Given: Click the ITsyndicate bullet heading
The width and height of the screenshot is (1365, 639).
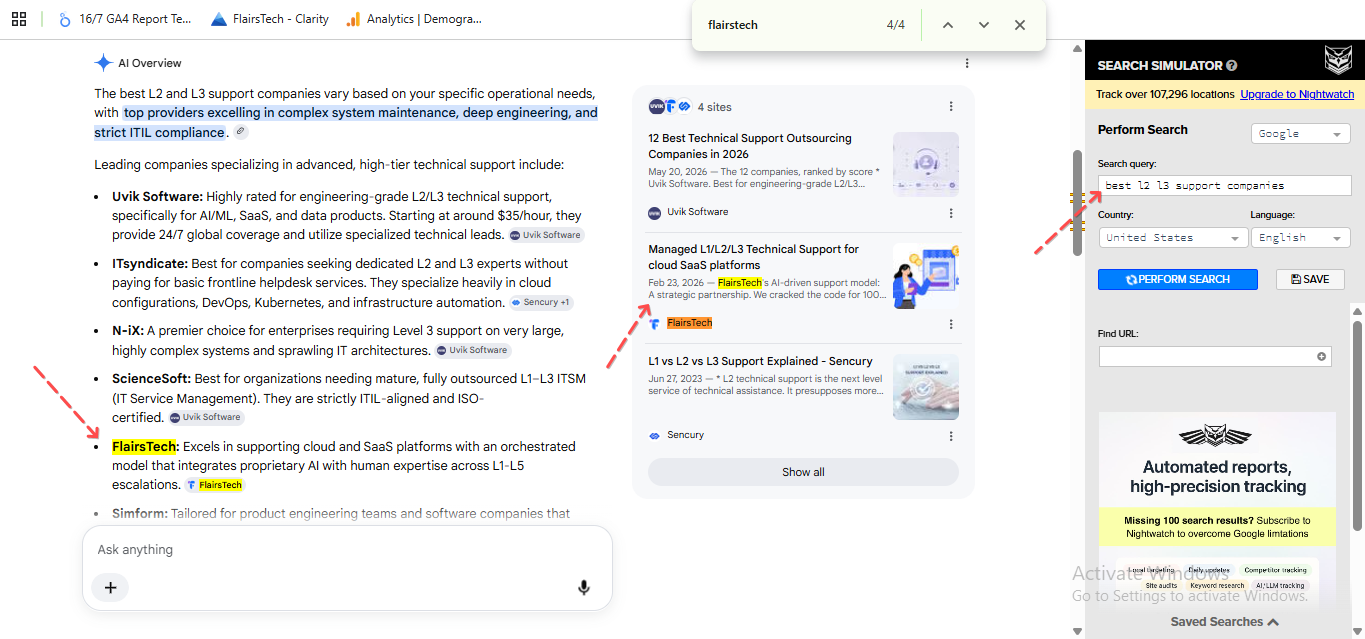Looking at the screenshot, I should [150, 264].
